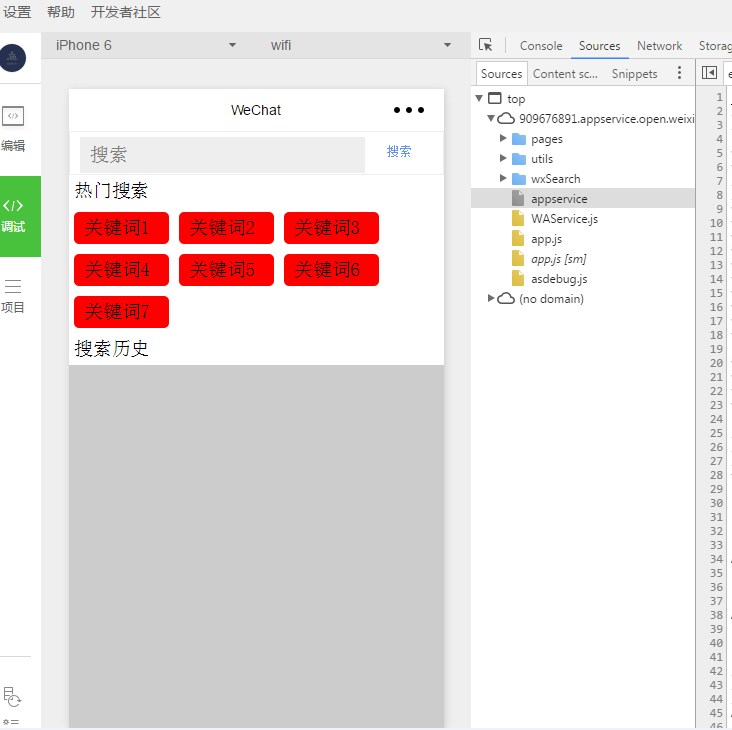Screen dimensions: 732x730
Task: Open the wifi network dropdown
Action: (x=360, y=45)
